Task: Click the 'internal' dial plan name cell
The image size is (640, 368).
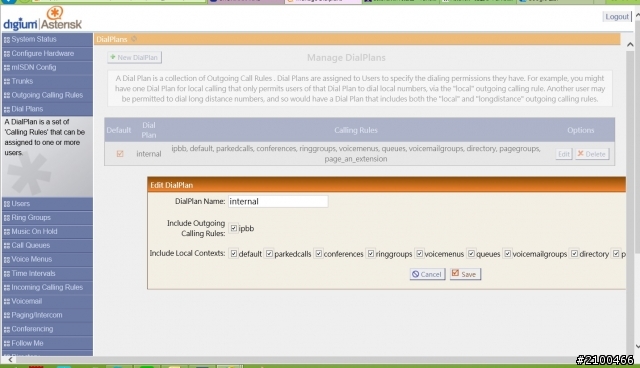Action: 149,154
